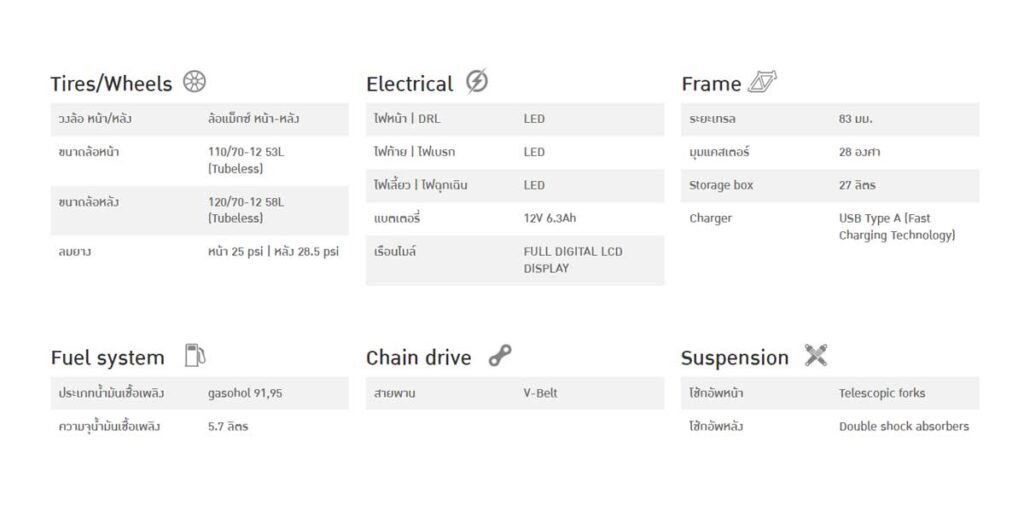
Task: Select the Chain drive heading
Action: (x=419, y=358)
